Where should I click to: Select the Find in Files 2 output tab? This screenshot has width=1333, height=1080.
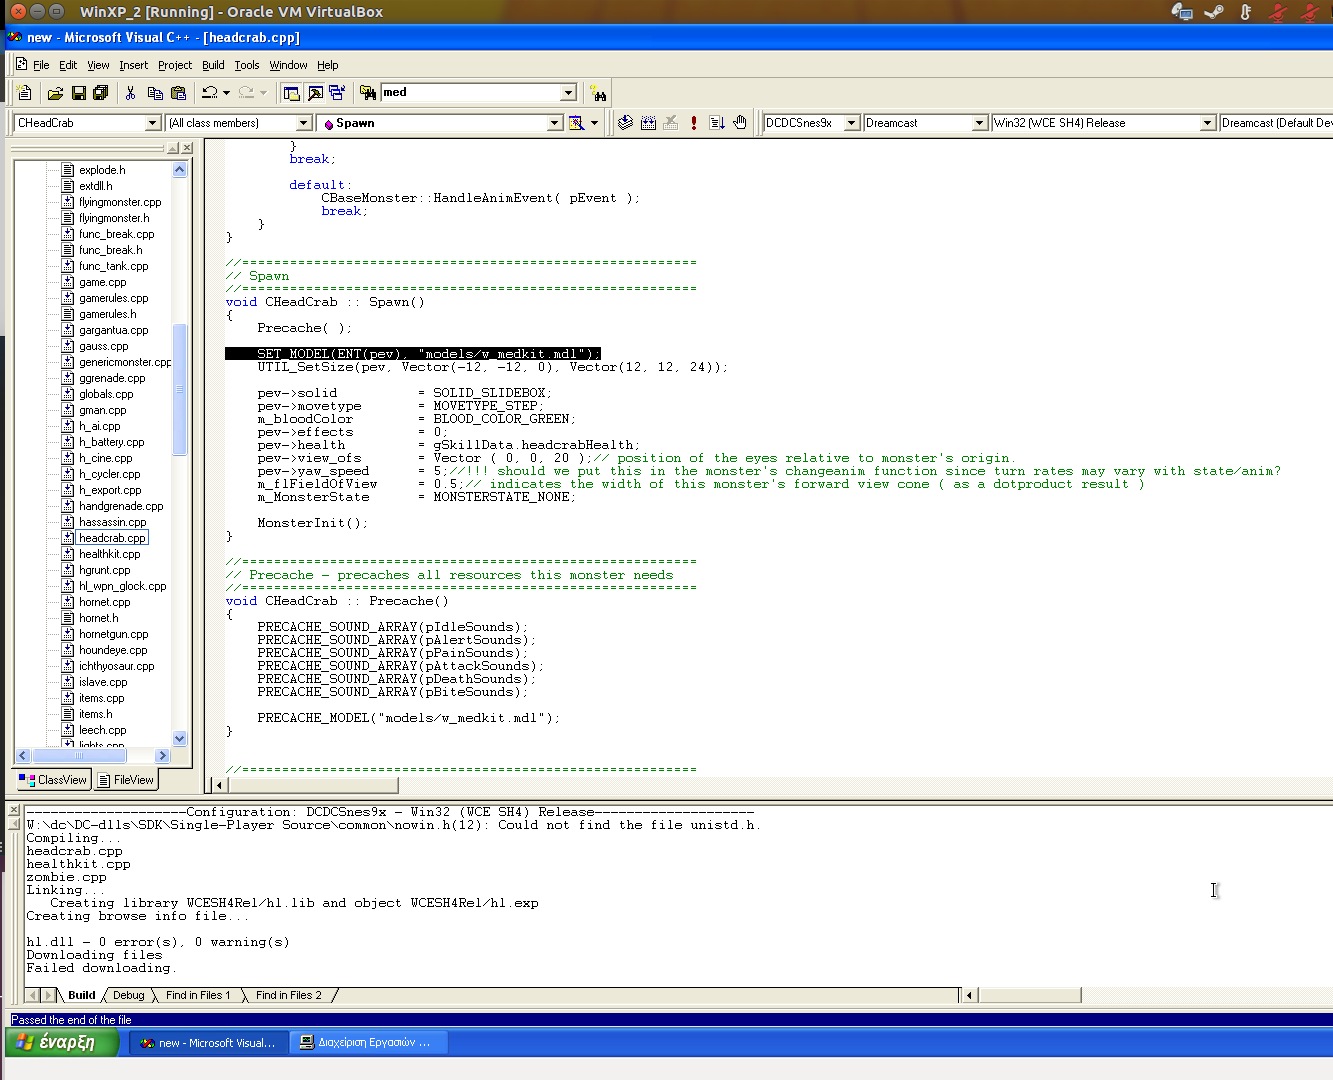click(289, 995)
